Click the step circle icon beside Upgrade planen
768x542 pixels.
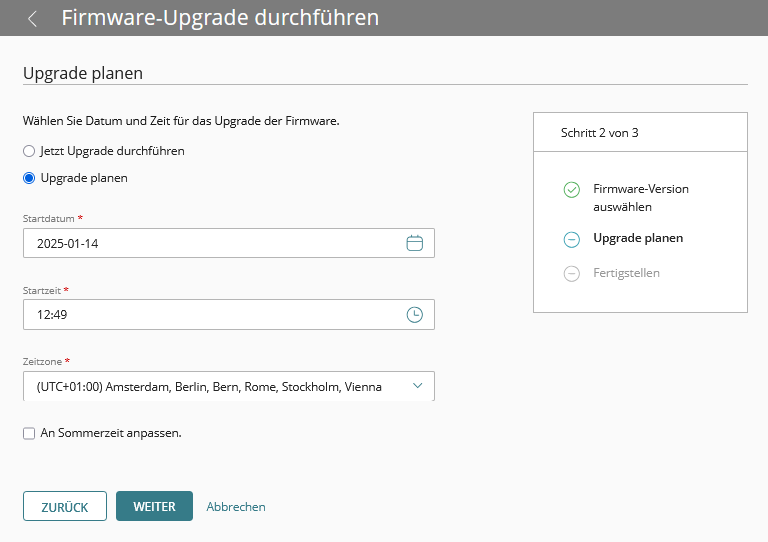coord(571,239)
